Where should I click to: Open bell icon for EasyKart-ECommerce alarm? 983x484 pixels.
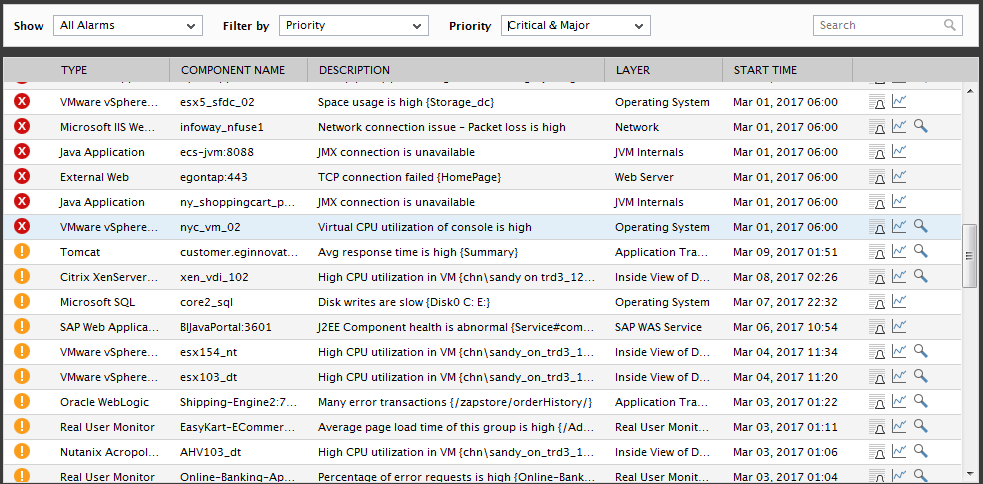coord(876,428)
